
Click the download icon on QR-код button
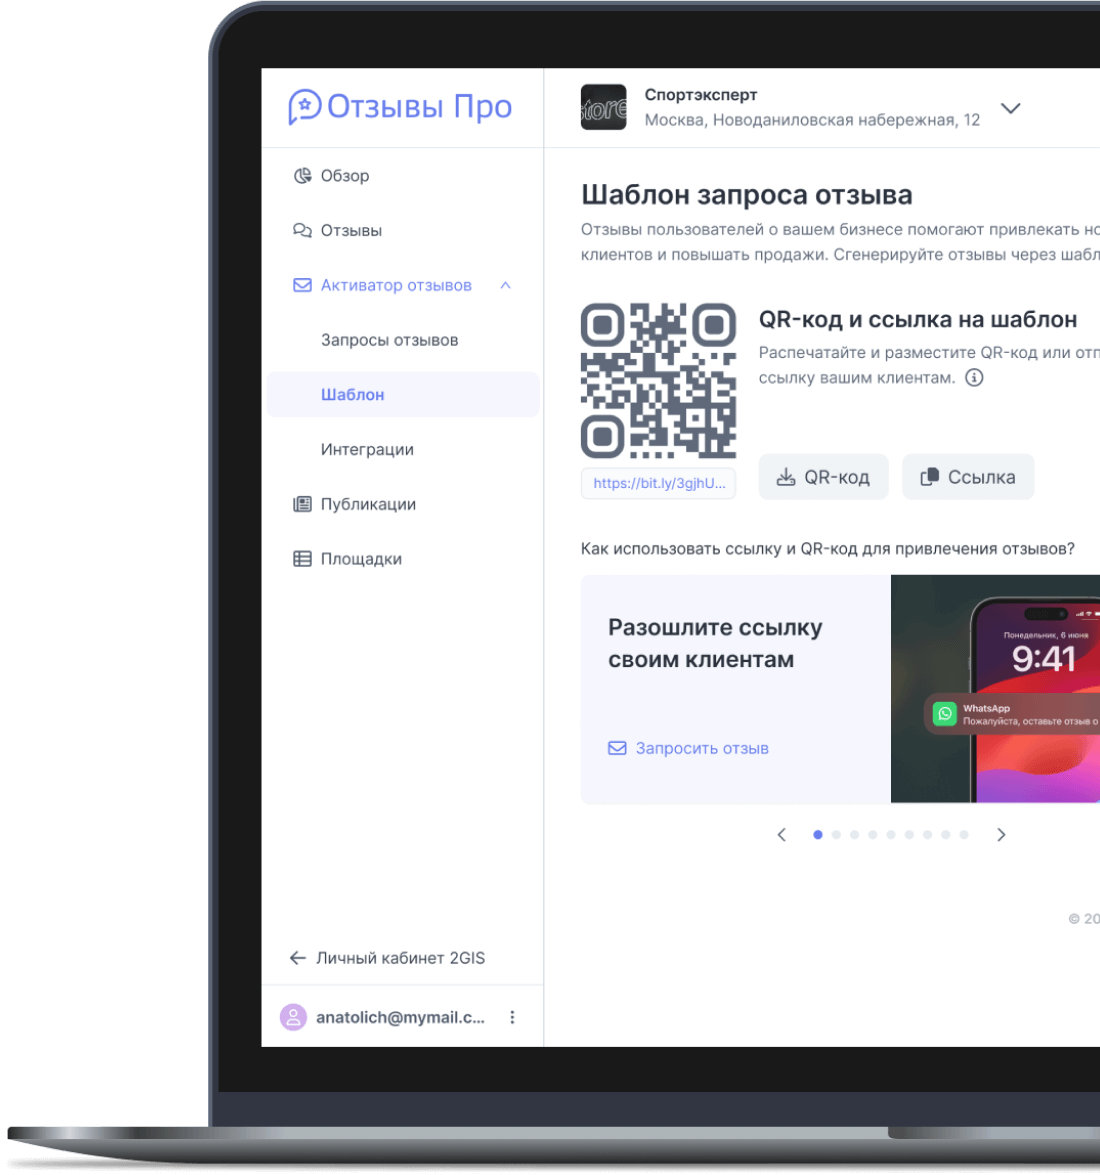[x=785, y=477]
